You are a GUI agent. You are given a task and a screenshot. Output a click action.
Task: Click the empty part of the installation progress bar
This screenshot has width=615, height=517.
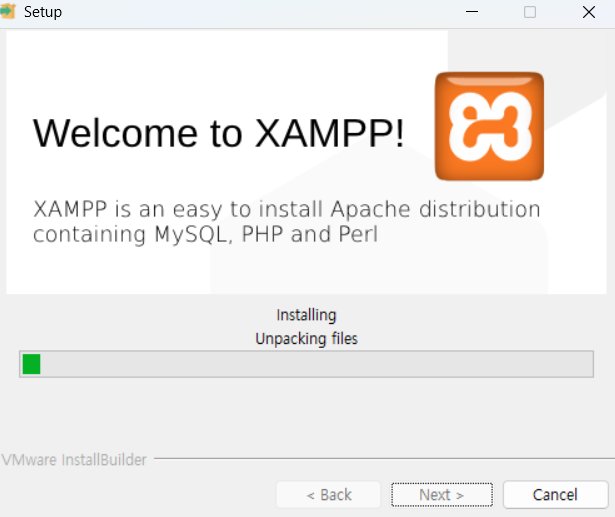click(316, 364)
